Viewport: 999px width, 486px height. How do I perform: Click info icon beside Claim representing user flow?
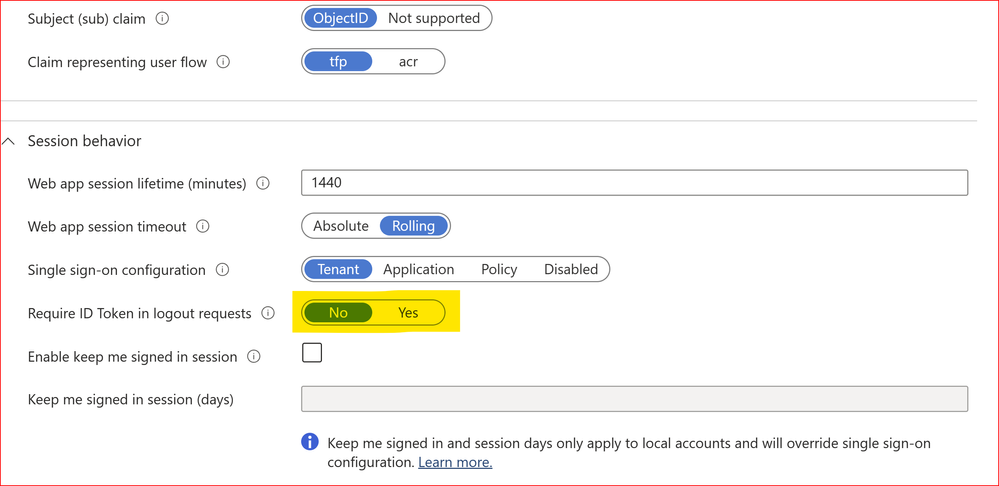click(x=223, y=62)
